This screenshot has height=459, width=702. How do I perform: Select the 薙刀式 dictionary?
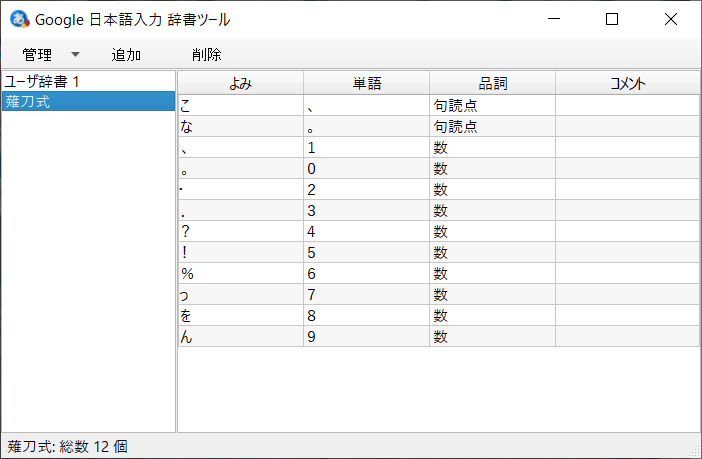click(88, 101)
